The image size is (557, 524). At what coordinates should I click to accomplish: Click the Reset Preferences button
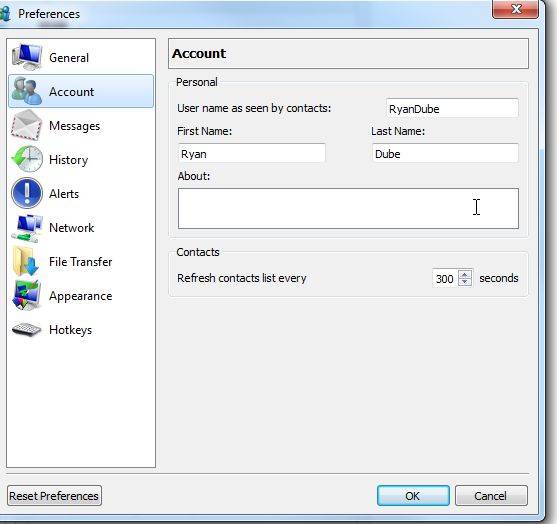(54, 496)
